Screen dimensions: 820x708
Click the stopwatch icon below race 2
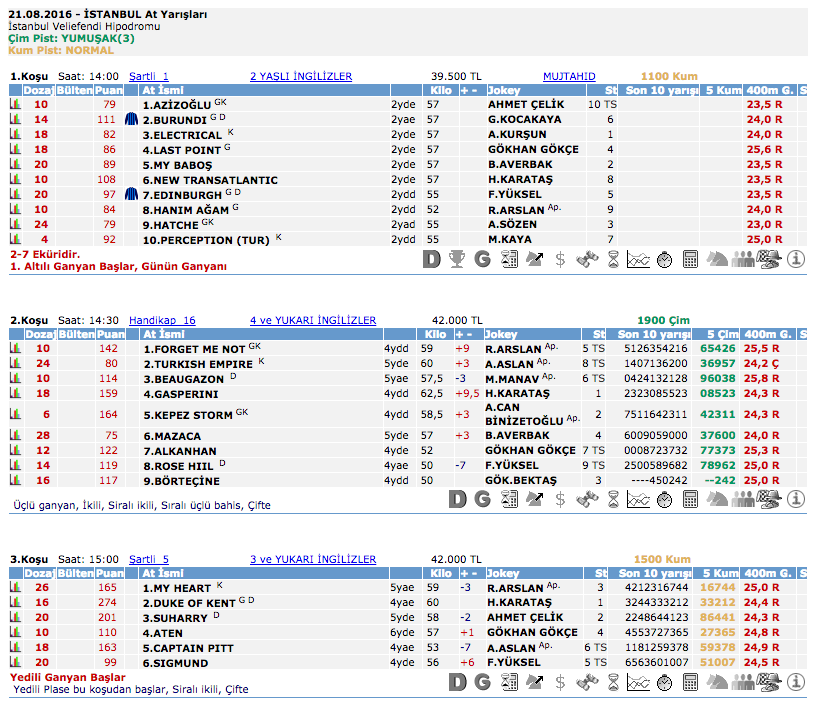tap(664, 498)
